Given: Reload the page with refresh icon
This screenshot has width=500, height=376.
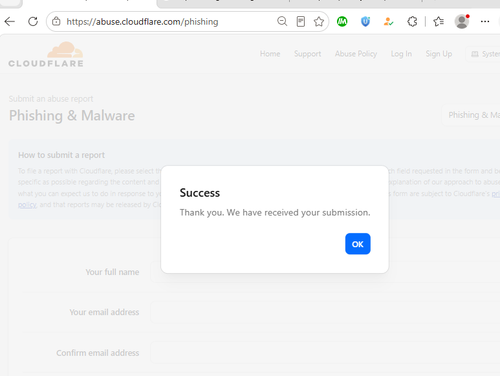Looking at the screenshot, I should 33,22.
